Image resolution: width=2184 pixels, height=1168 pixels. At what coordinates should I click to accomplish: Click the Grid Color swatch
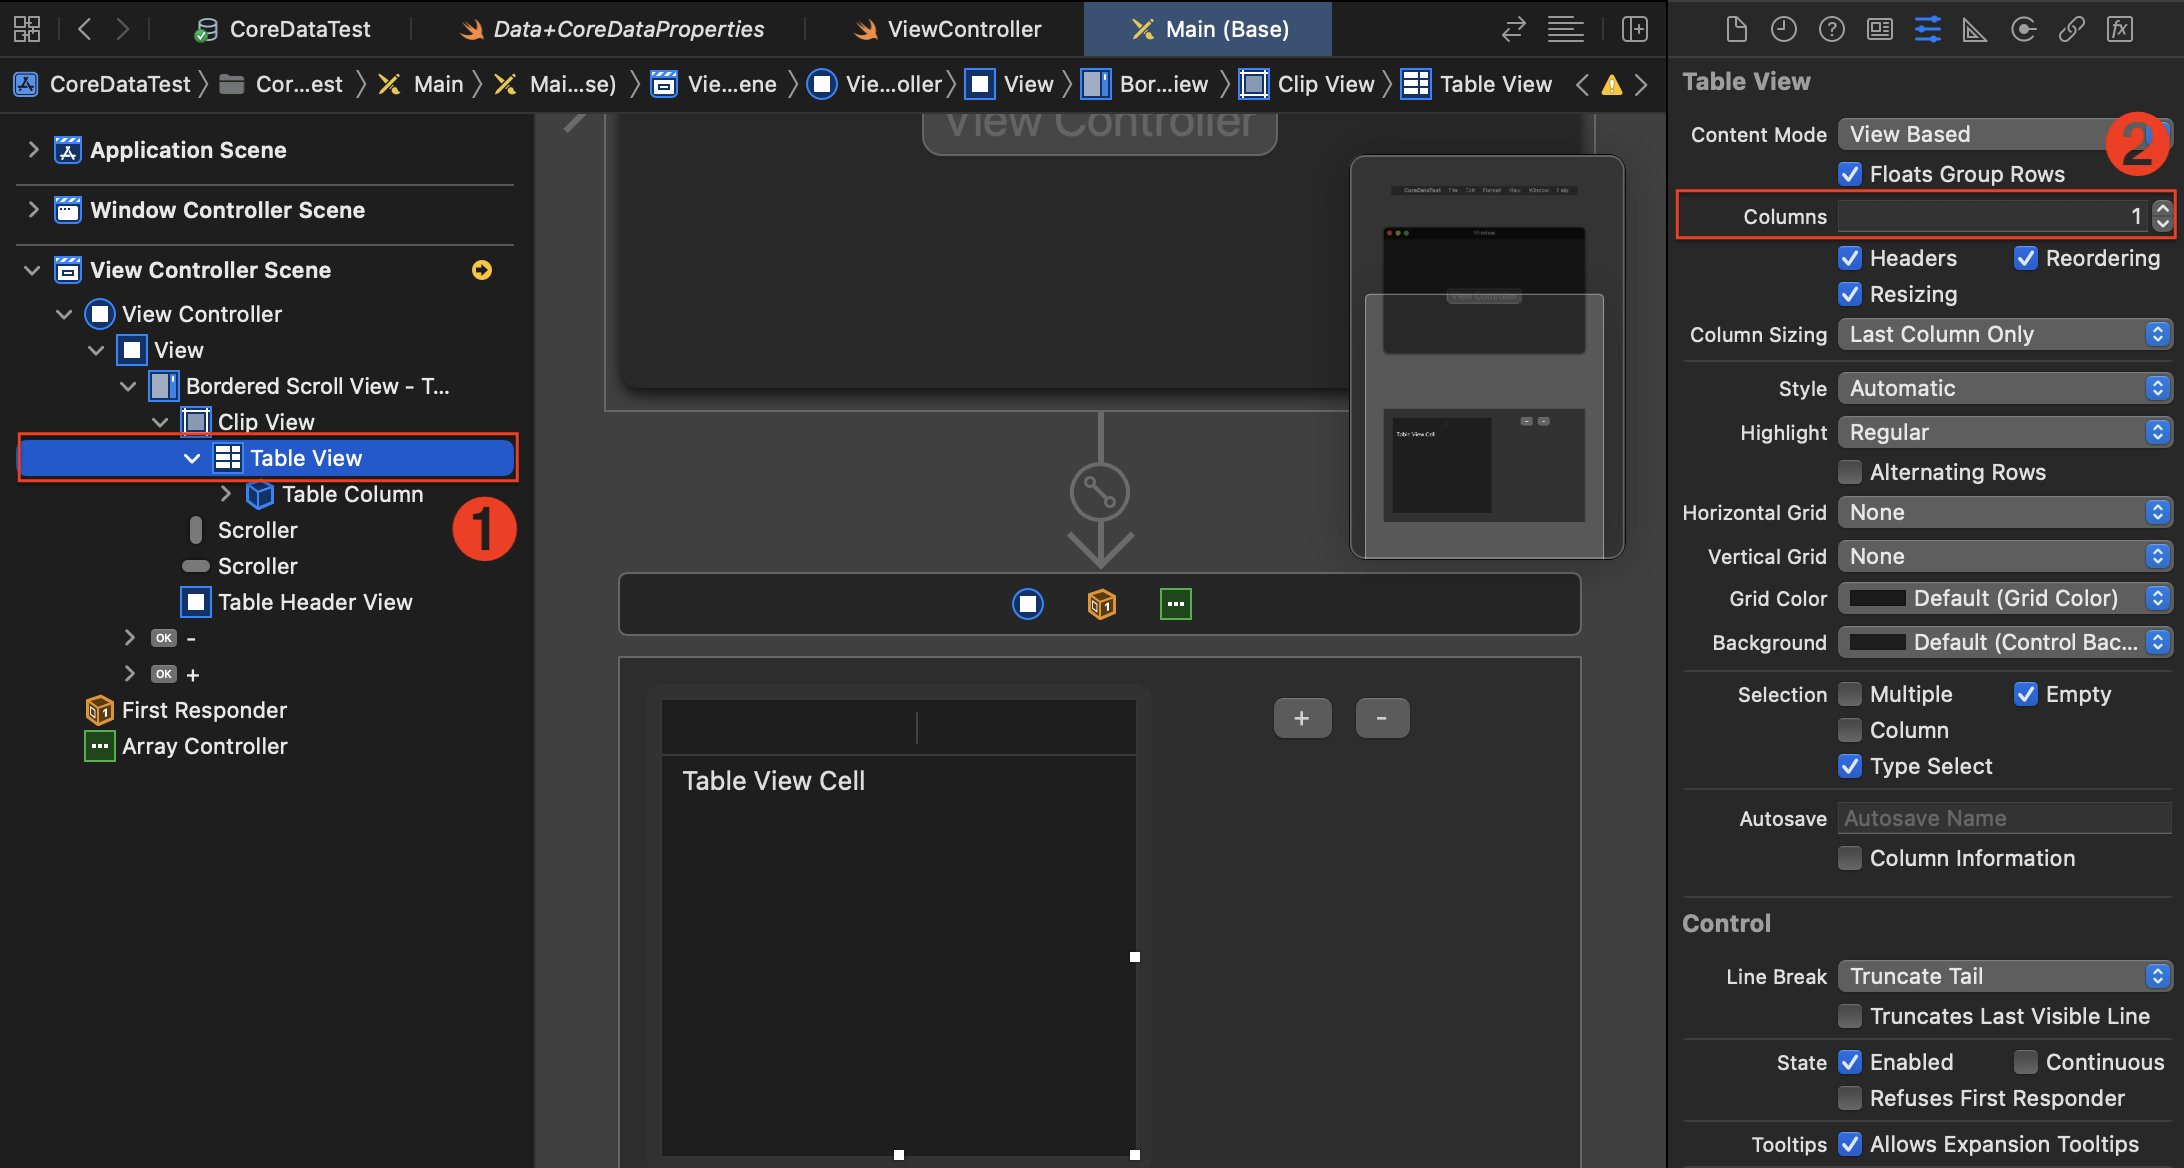click(1878, 598)
